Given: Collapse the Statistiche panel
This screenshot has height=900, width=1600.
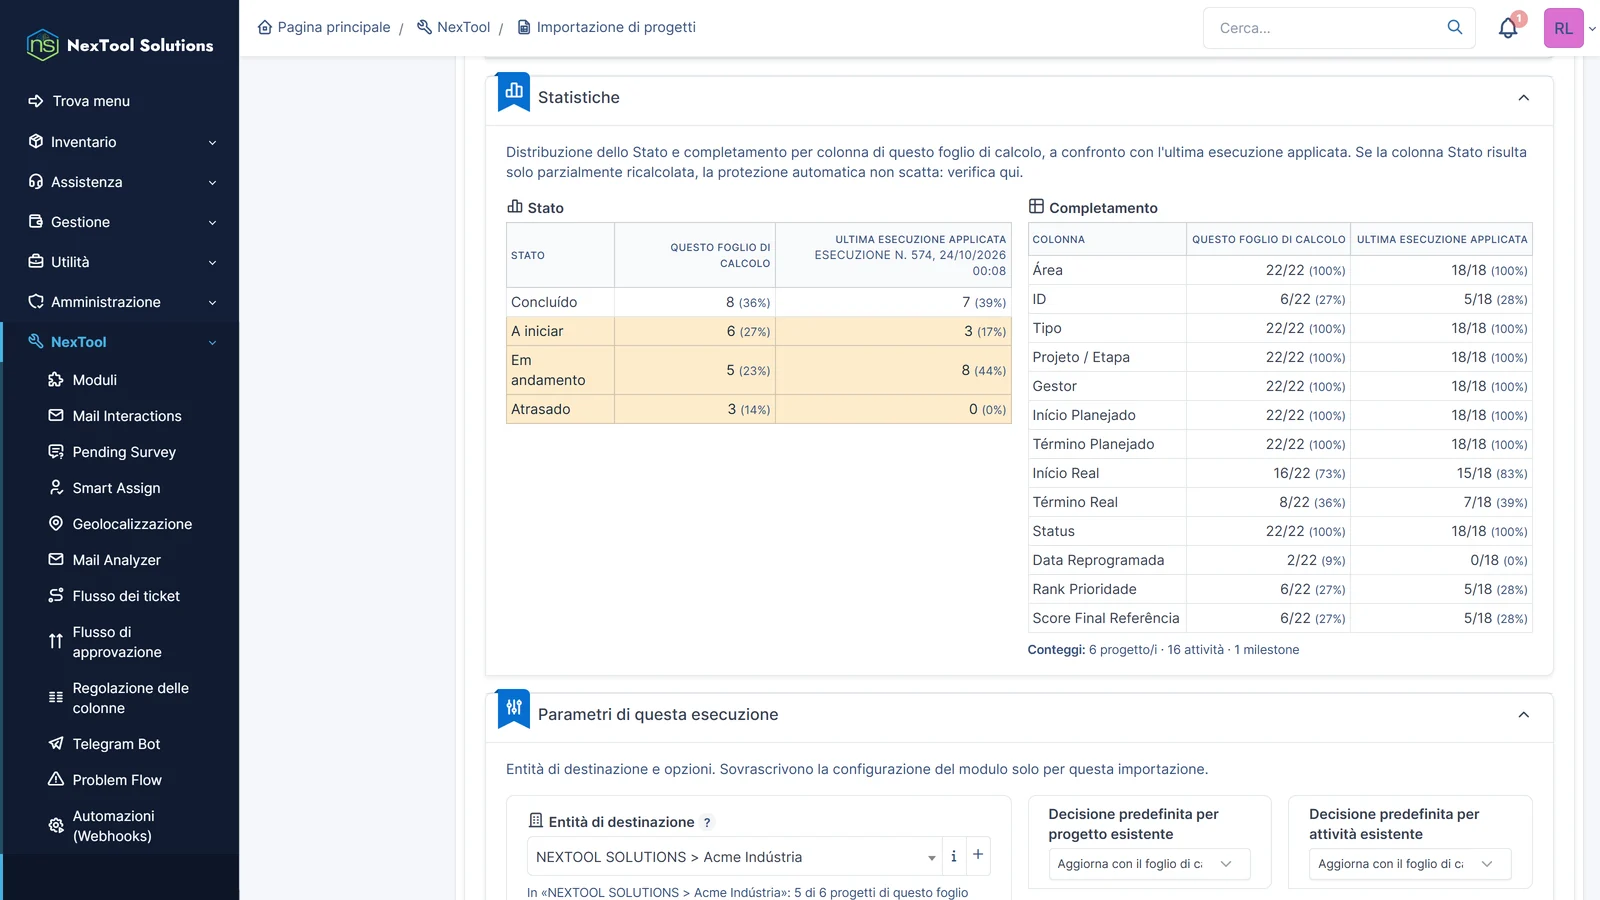Looking at the screenshot, I should click(x=1524, y=98).
